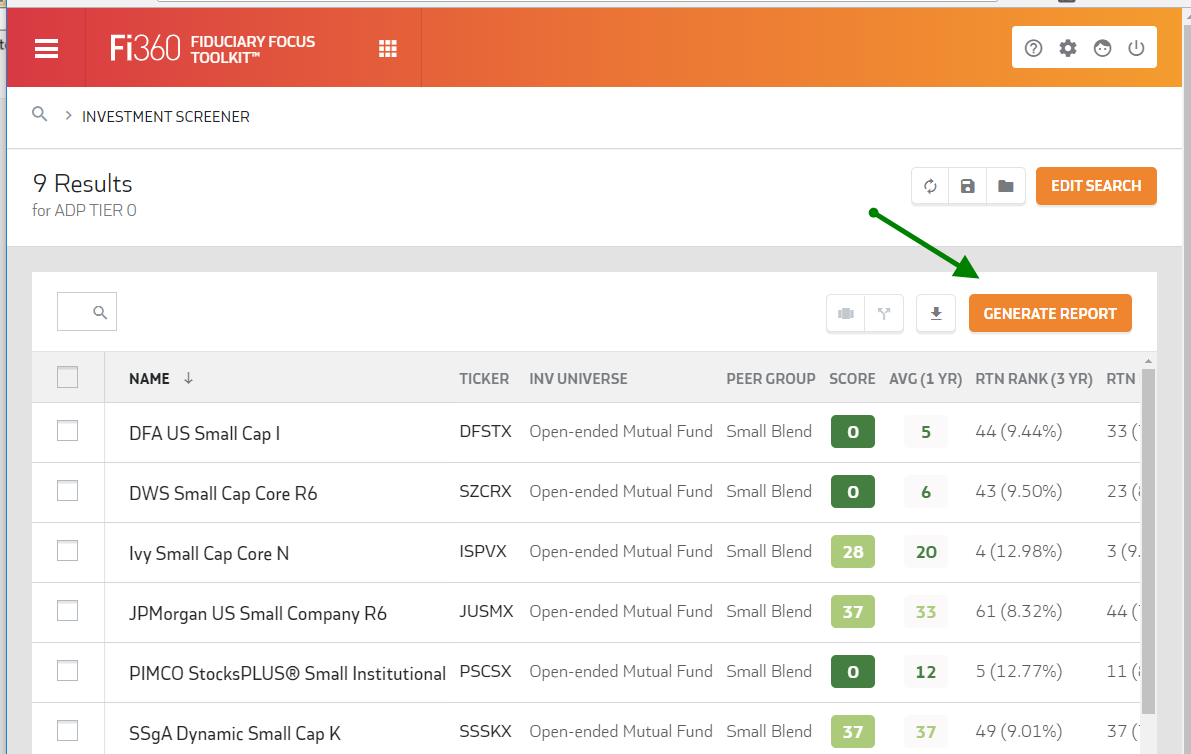Sort by the NAME column header
1191x754 pixels.
tap(149, 379)
